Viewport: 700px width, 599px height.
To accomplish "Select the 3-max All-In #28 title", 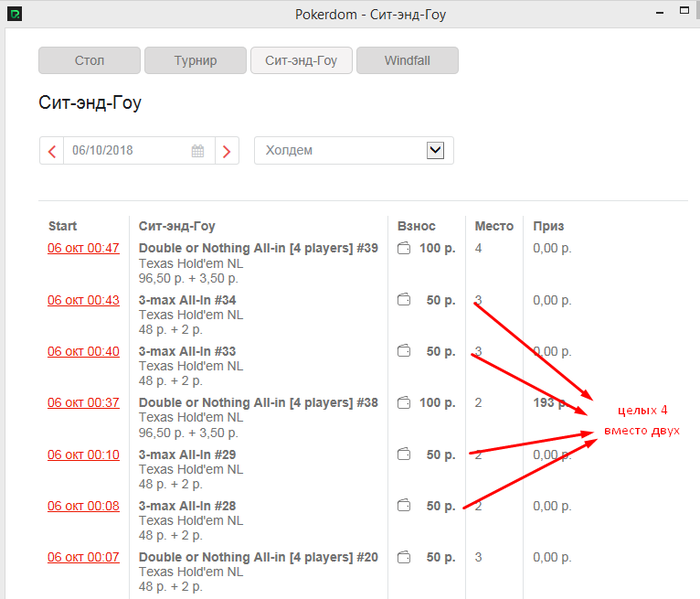I will pyautogui.click(x=187, y=506).
